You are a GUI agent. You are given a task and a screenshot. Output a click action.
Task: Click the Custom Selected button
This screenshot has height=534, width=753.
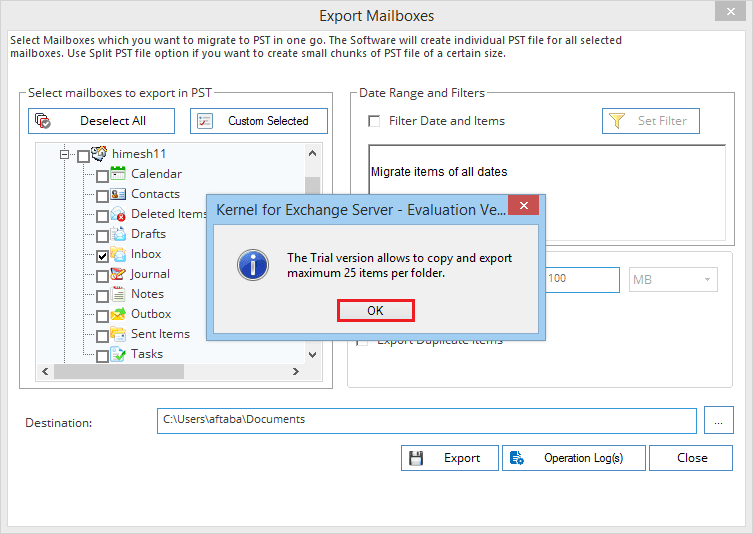pyautogui.click(x=259, y=121)
